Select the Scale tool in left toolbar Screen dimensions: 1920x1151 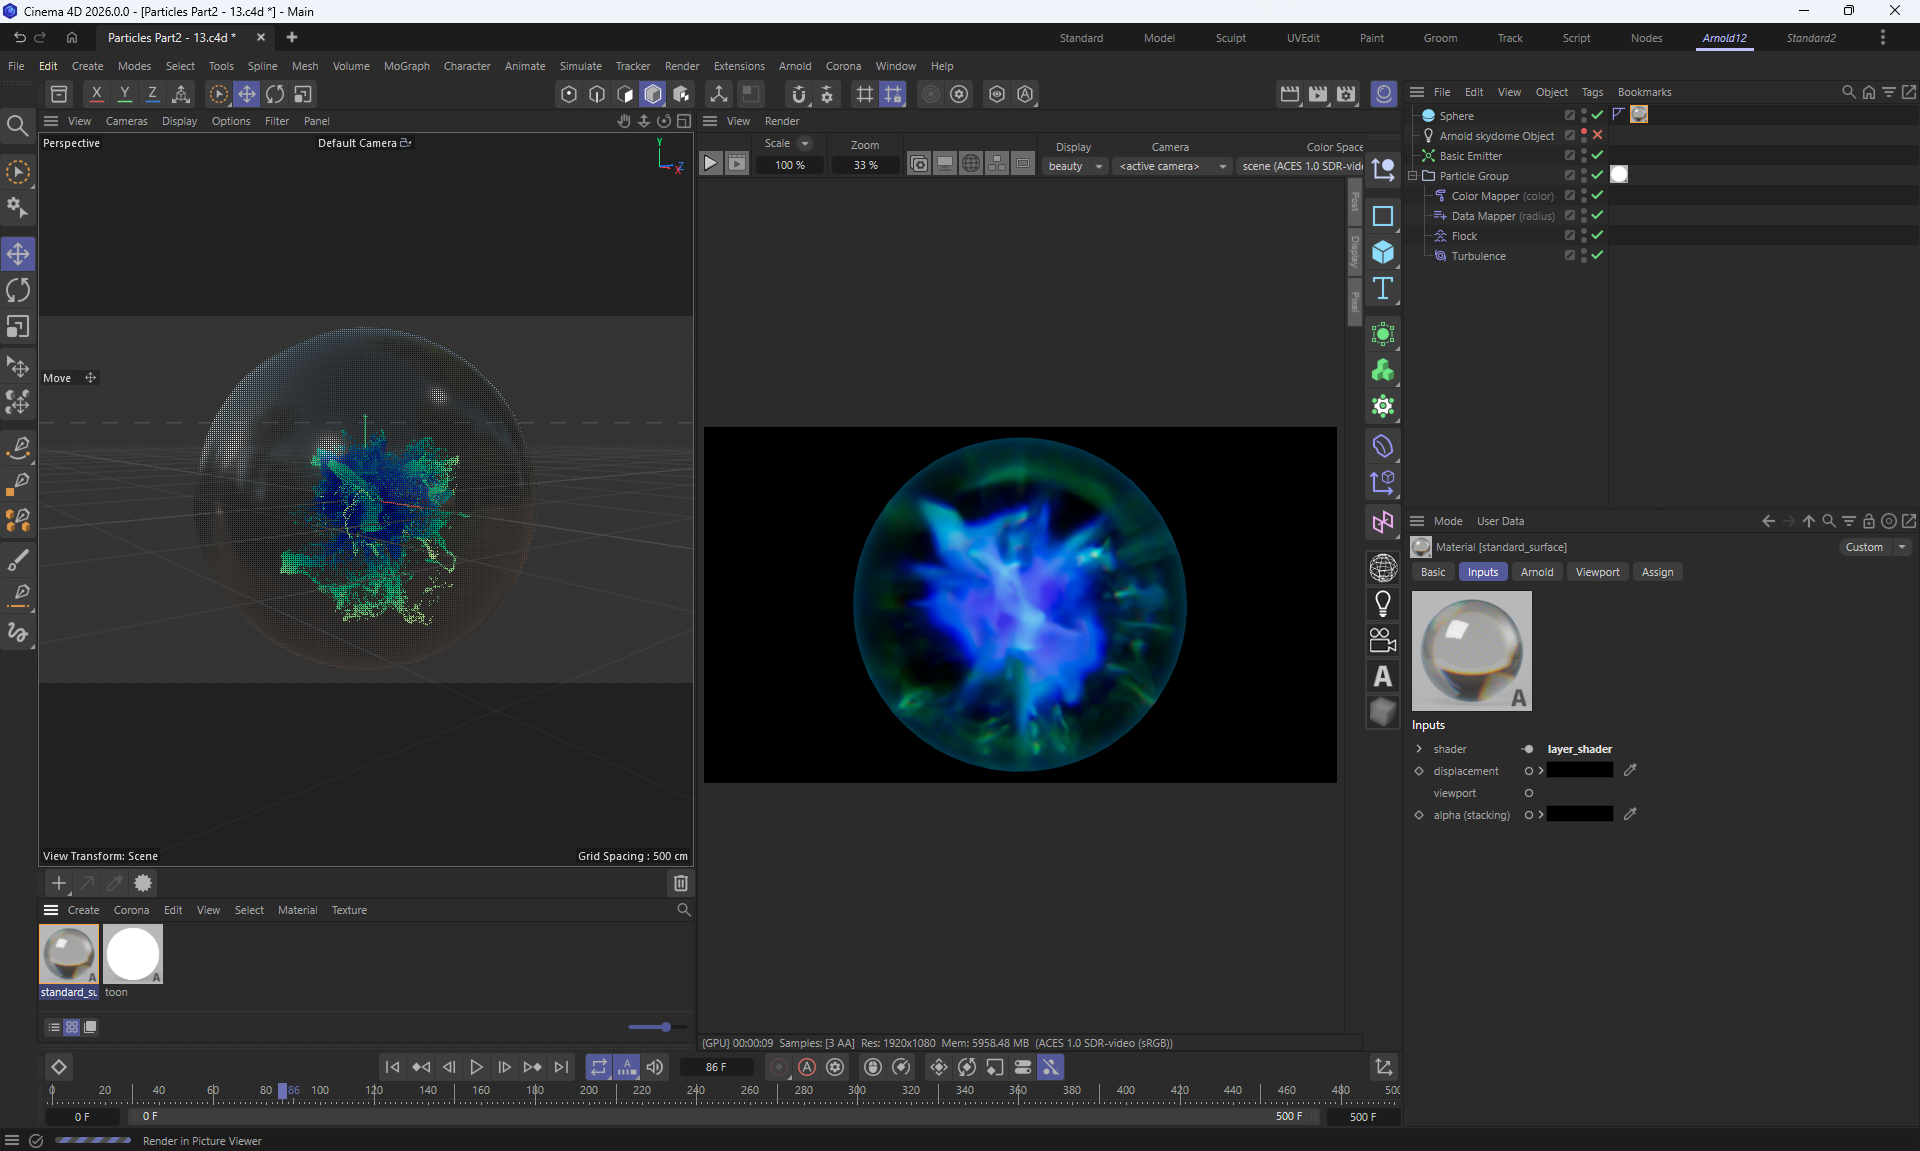click(18, 327)
